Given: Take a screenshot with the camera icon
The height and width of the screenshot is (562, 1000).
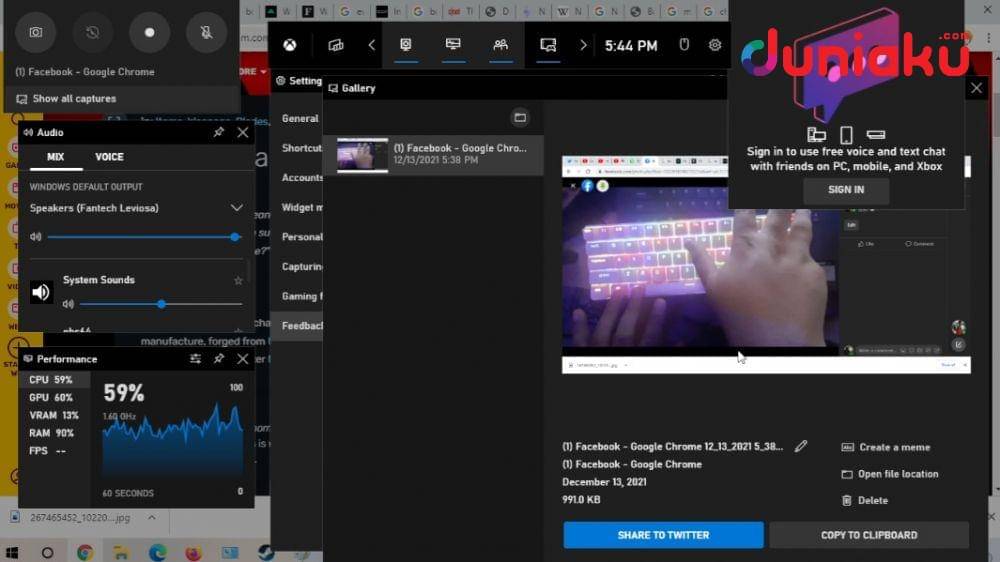Looking at the screenshot, I should [36, 32].
